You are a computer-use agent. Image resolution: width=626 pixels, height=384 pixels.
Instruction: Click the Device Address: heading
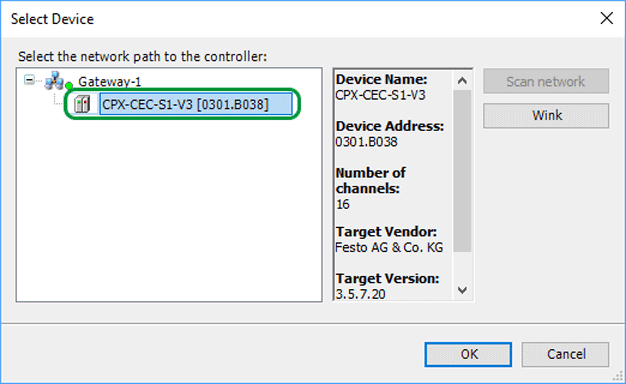[x=390, y=126]
